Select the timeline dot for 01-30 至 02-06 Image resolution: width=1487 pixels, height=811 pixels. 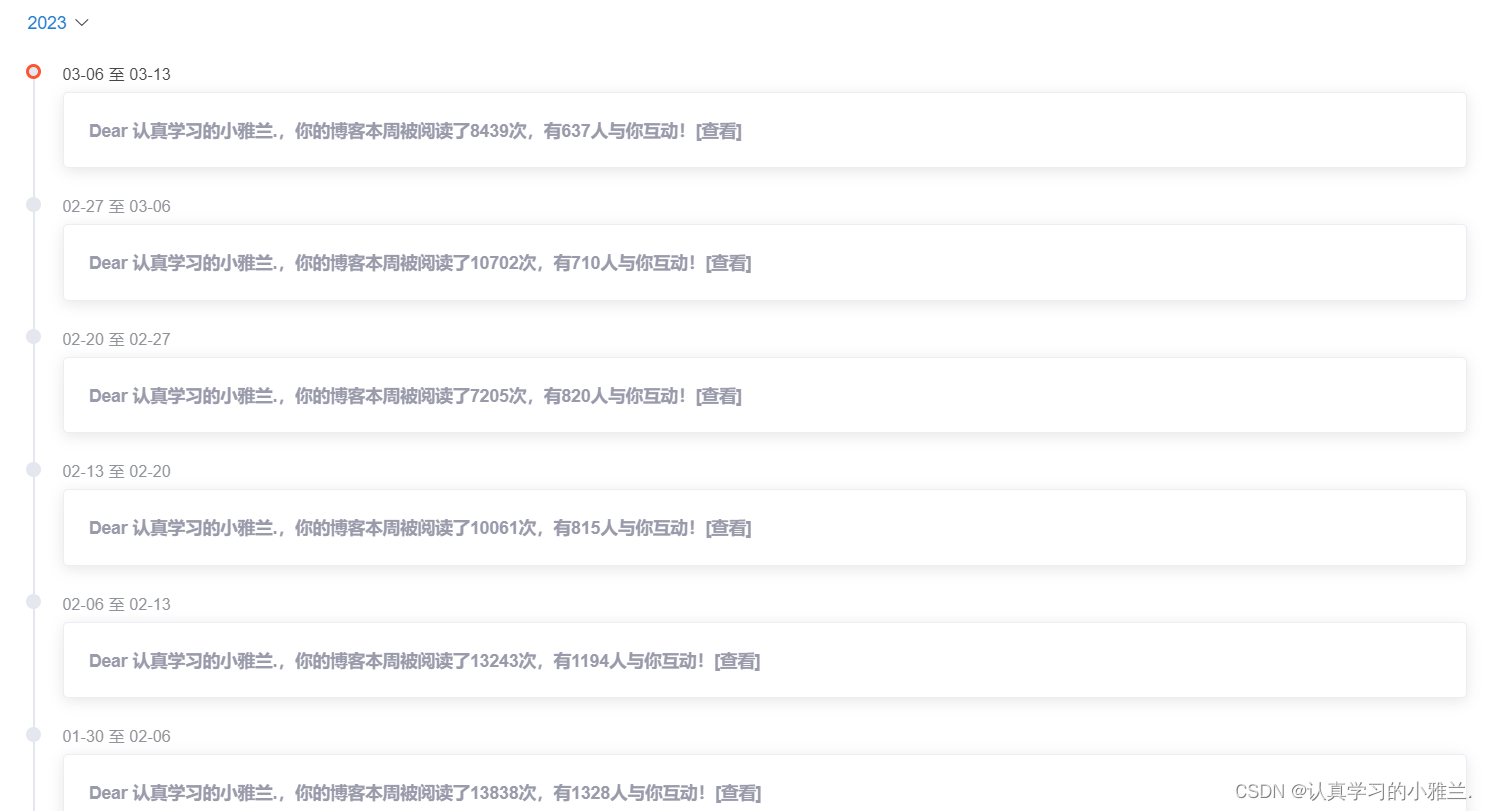(33, 734)
